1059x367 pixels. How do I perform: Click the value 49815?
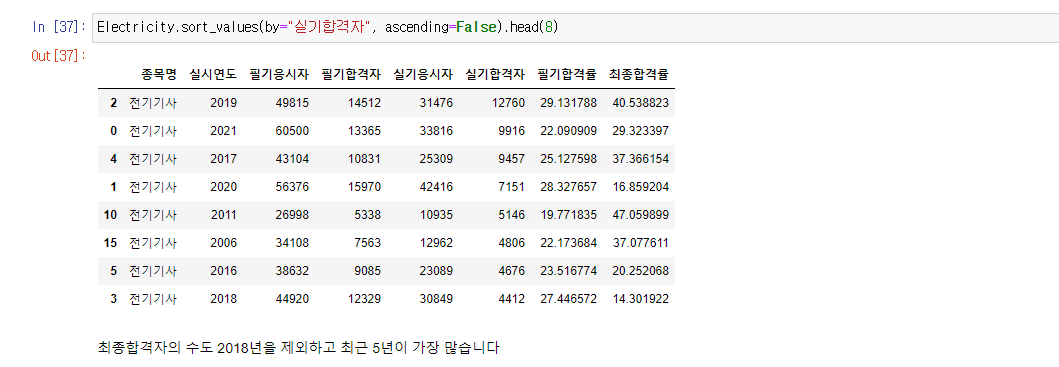(292, 103)
